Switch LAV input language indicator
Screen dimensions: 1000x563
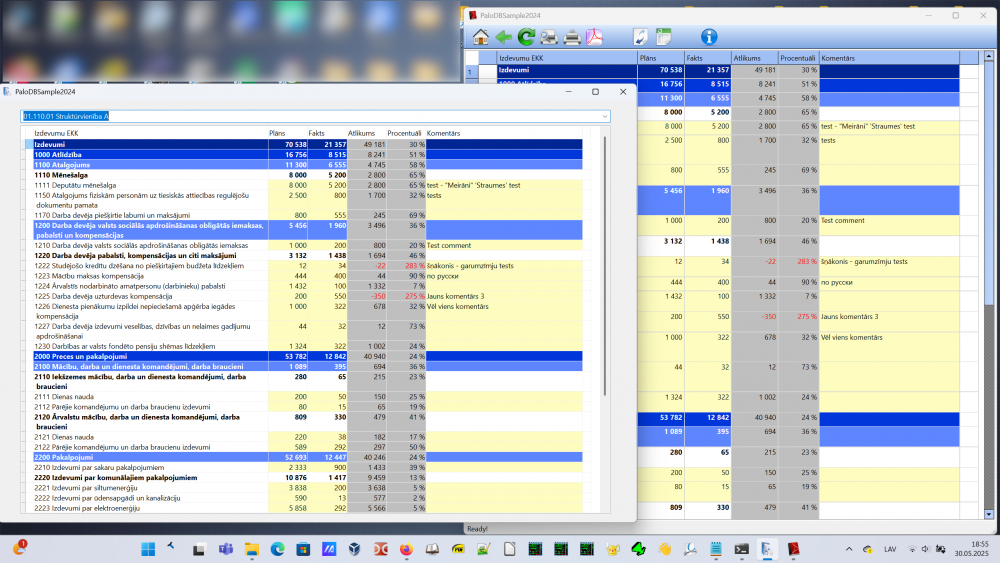890,549
